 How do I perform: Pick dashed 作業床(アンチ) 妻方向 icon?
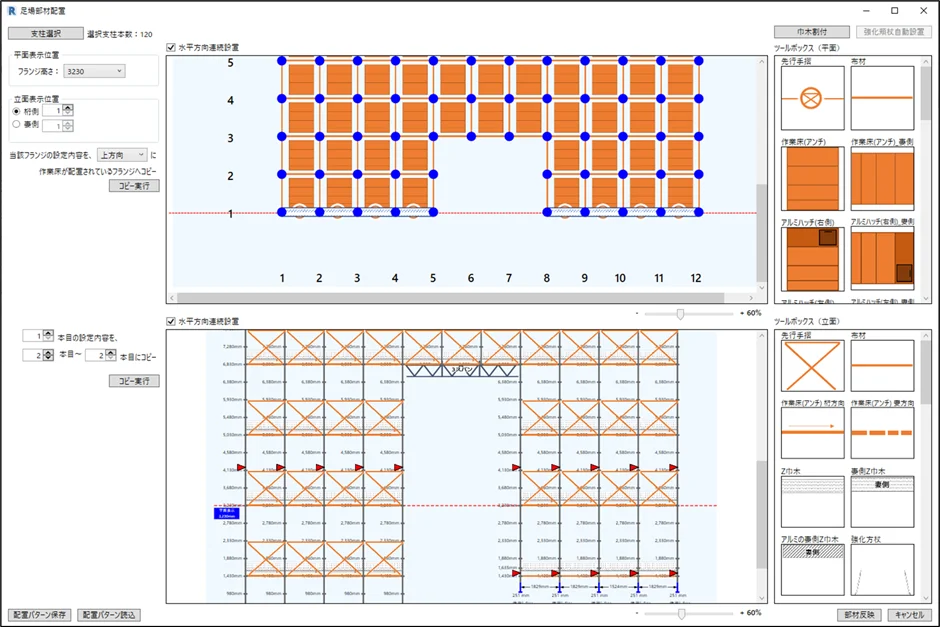click(882, 433)
